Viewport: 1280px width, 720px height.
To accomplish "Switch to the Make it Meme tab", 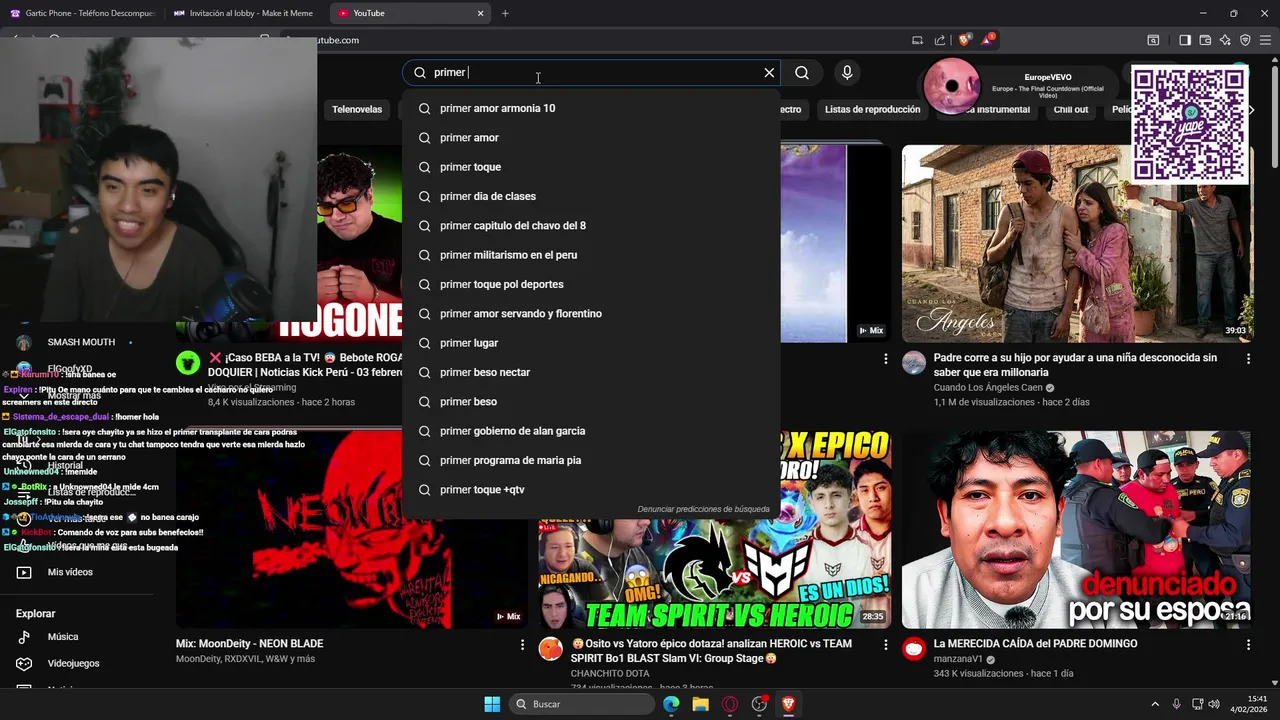I will (243, 13).
